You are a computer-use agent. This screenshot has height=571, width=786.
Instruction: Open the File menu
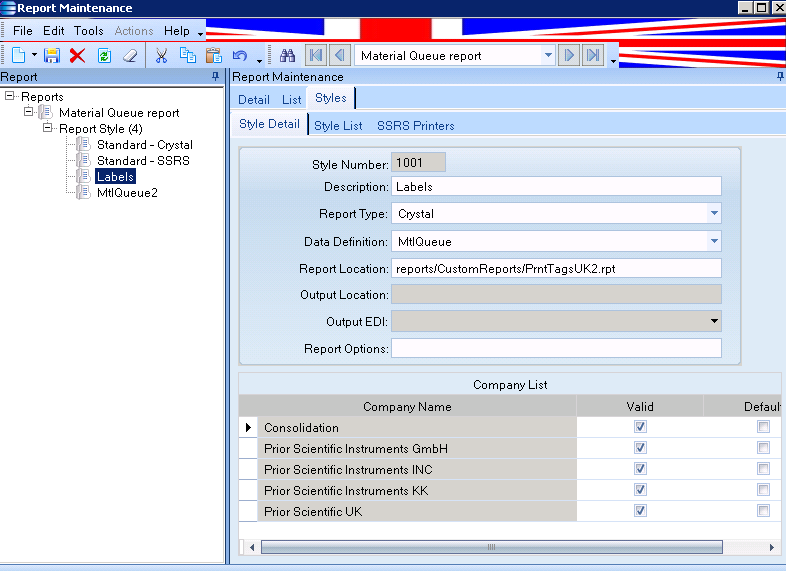tap(23, 31)
